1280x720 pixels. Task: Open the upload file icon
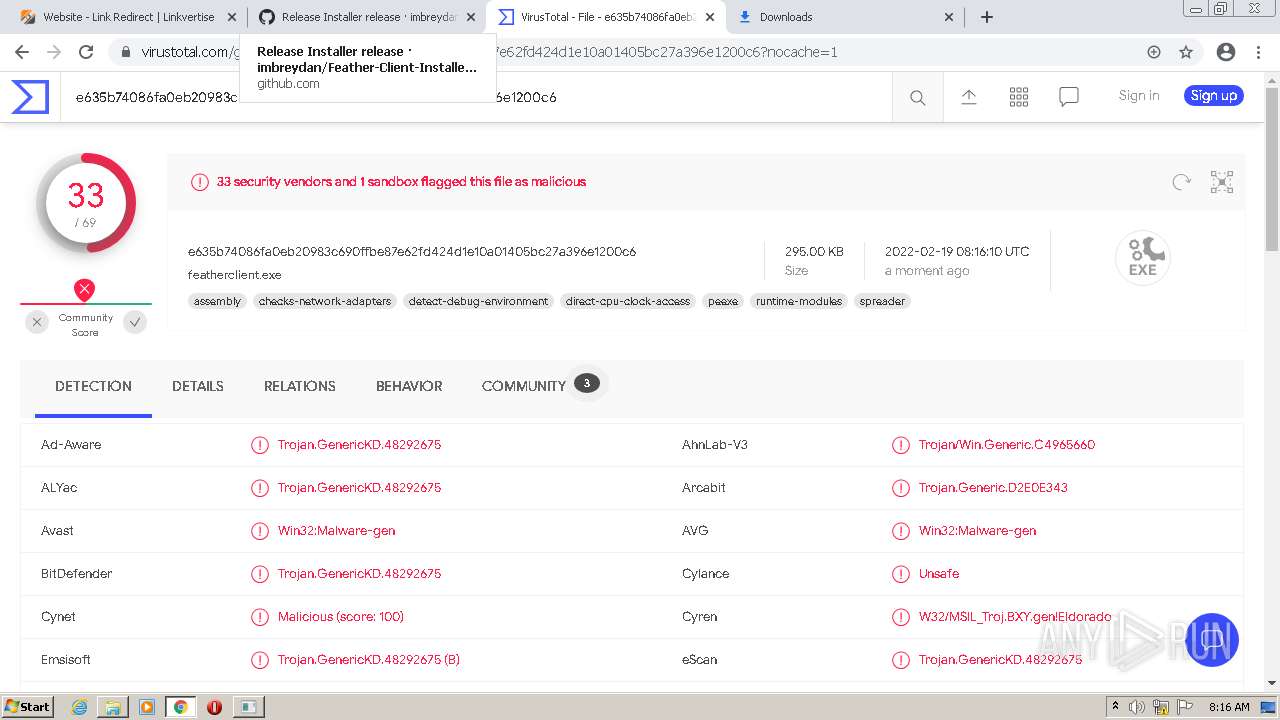tap(968, 97)
